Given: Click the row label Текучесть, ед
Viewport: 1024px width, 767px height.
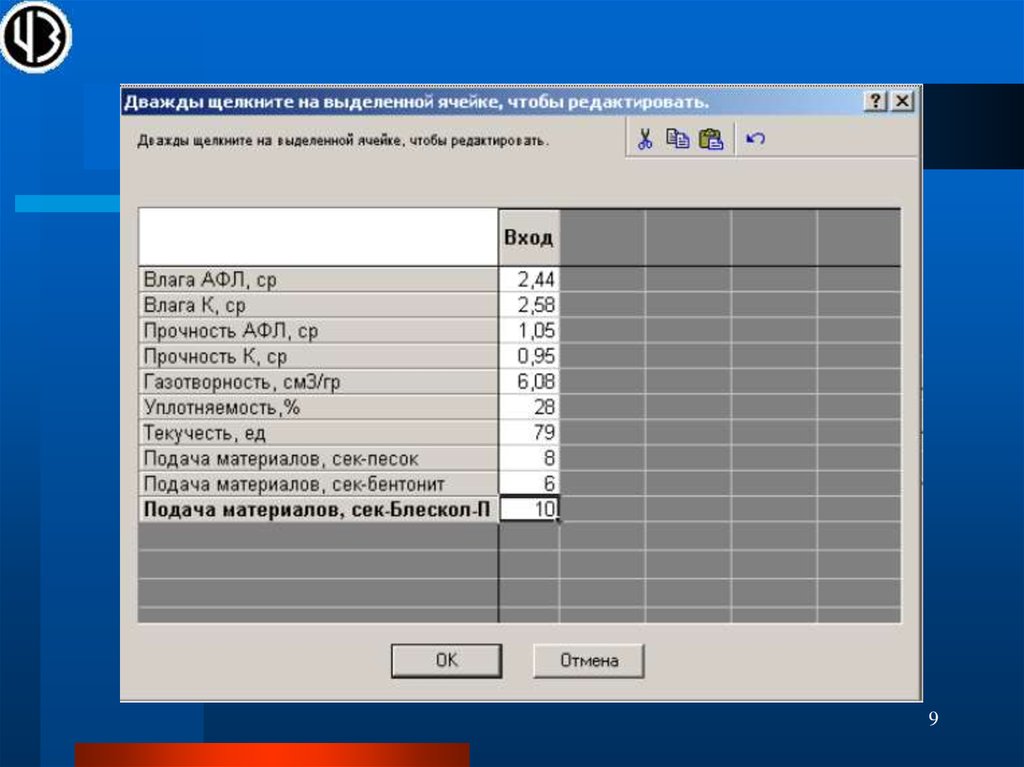Looking at the screenshot, I should 318,433.
